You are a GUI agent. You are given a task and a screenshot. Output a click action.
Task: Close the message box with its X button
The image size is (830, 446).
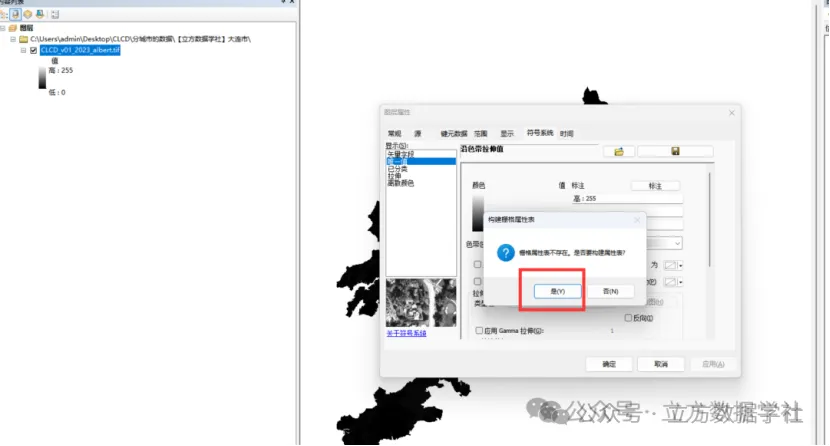tap(637, 220)
